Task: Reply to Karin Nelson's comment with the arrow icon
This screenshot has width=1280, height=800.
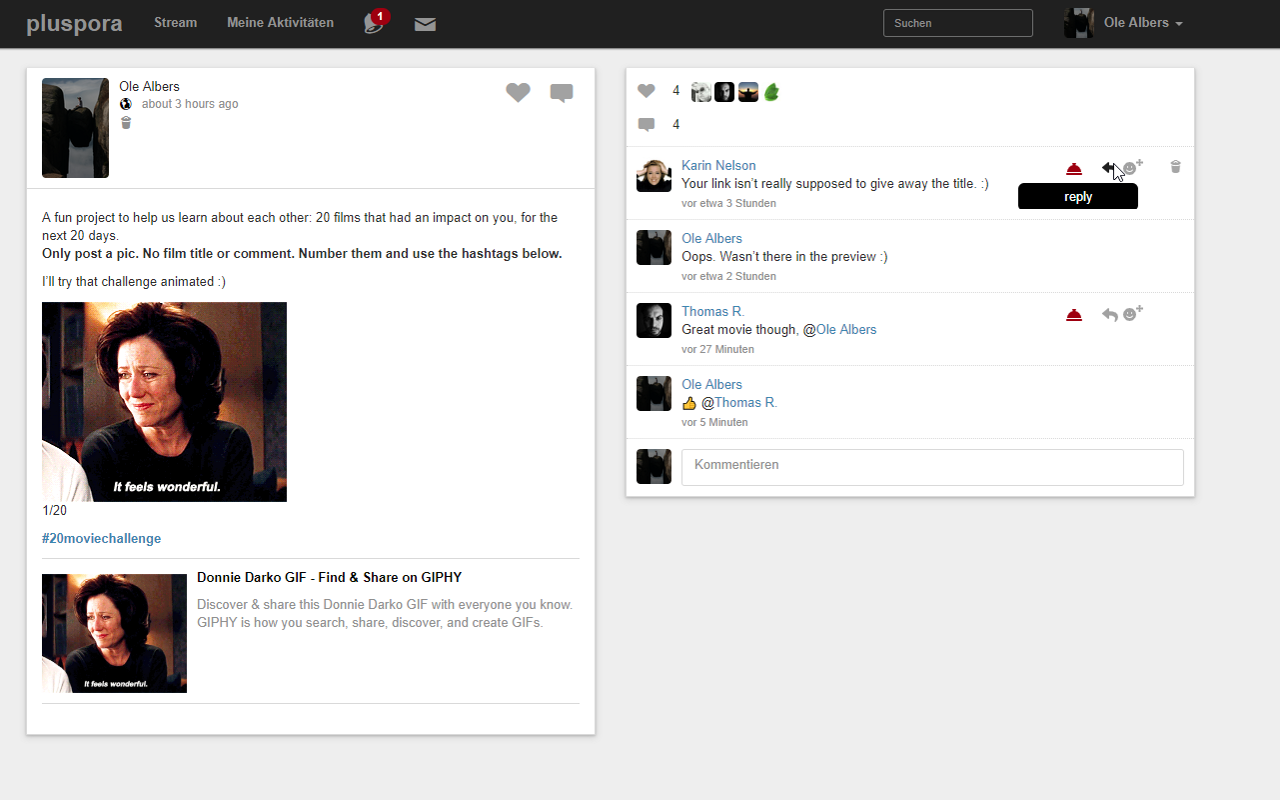Action: pyautogui.click(x=1109, y=168)
